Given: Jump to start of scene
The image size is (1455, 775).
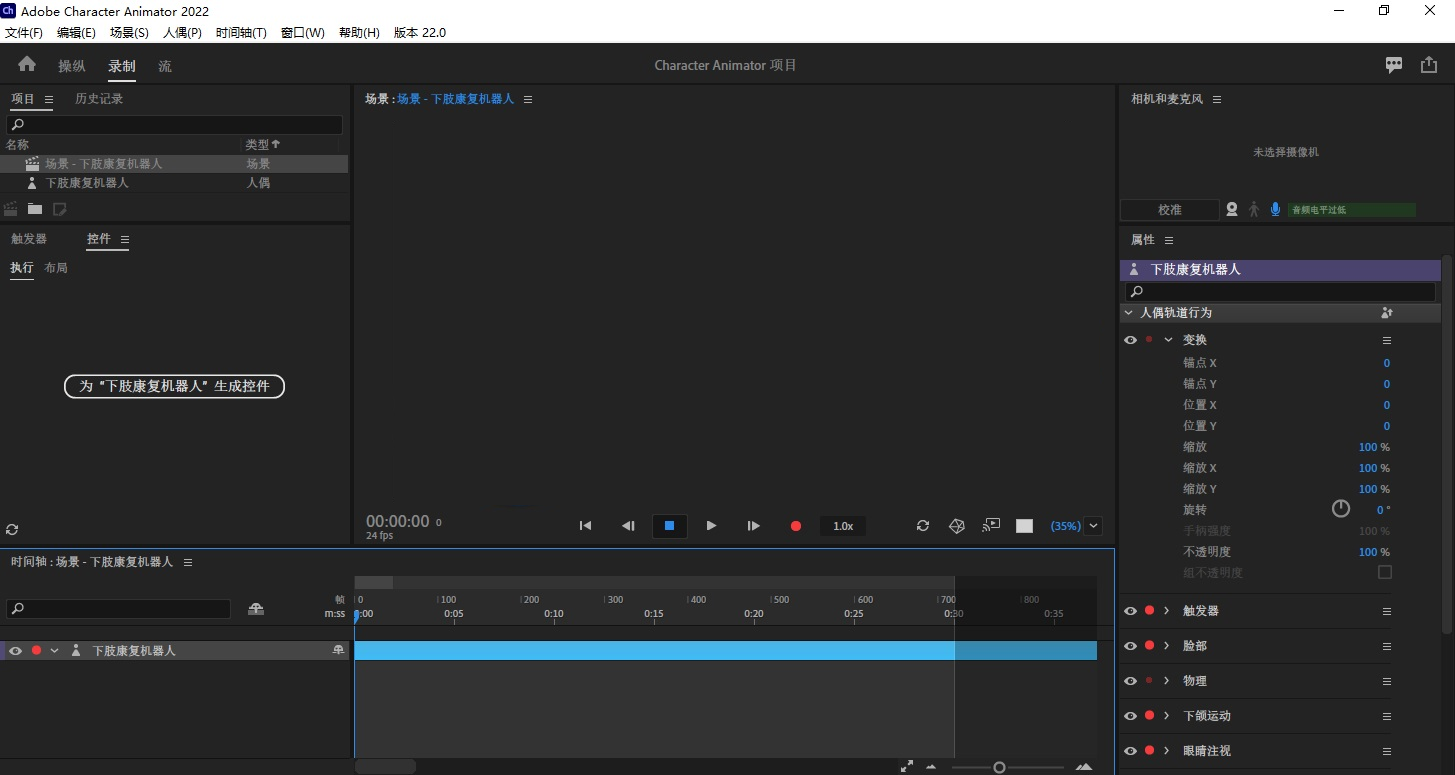Looking at the screenshot, I should (x=586, y=526).
